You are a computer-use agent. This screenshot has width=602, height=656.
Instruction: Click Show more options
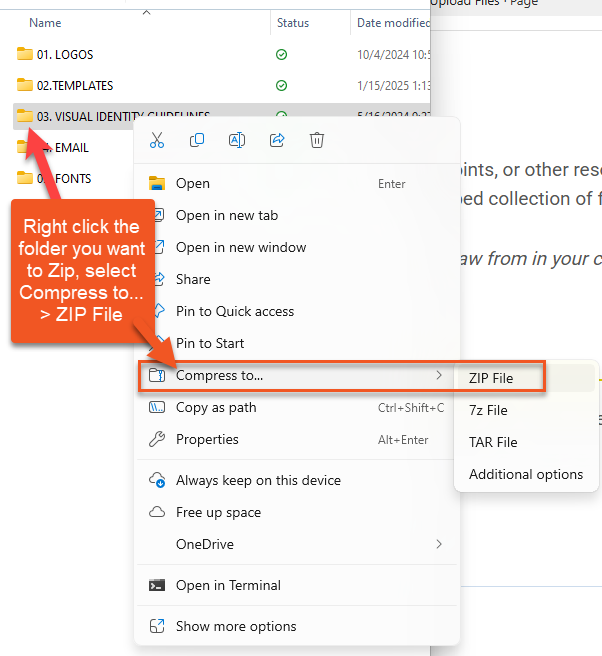click(236, 626)
